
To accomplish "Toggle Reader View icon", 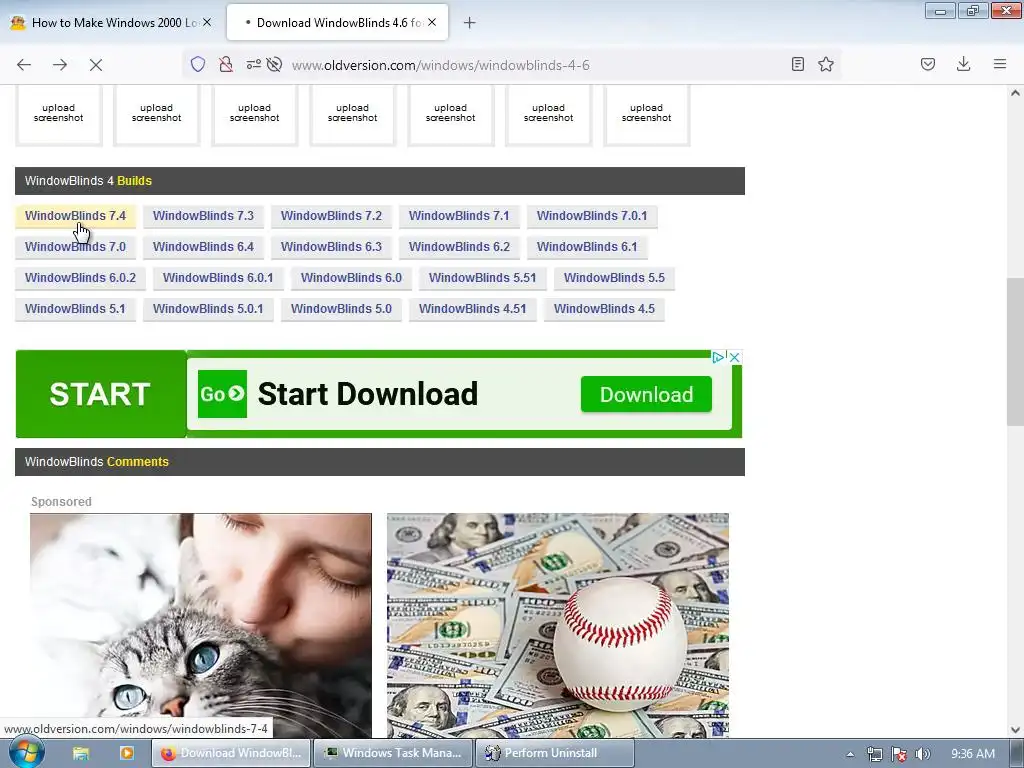I will 797,64.
